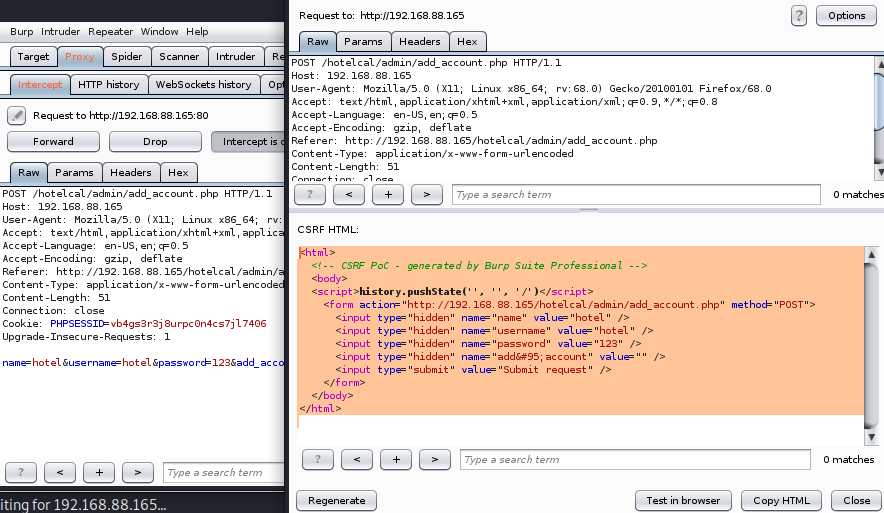Select Params tab in the Proxy window
The width and height of the screenshot is (884, 513).
[74, 173]
